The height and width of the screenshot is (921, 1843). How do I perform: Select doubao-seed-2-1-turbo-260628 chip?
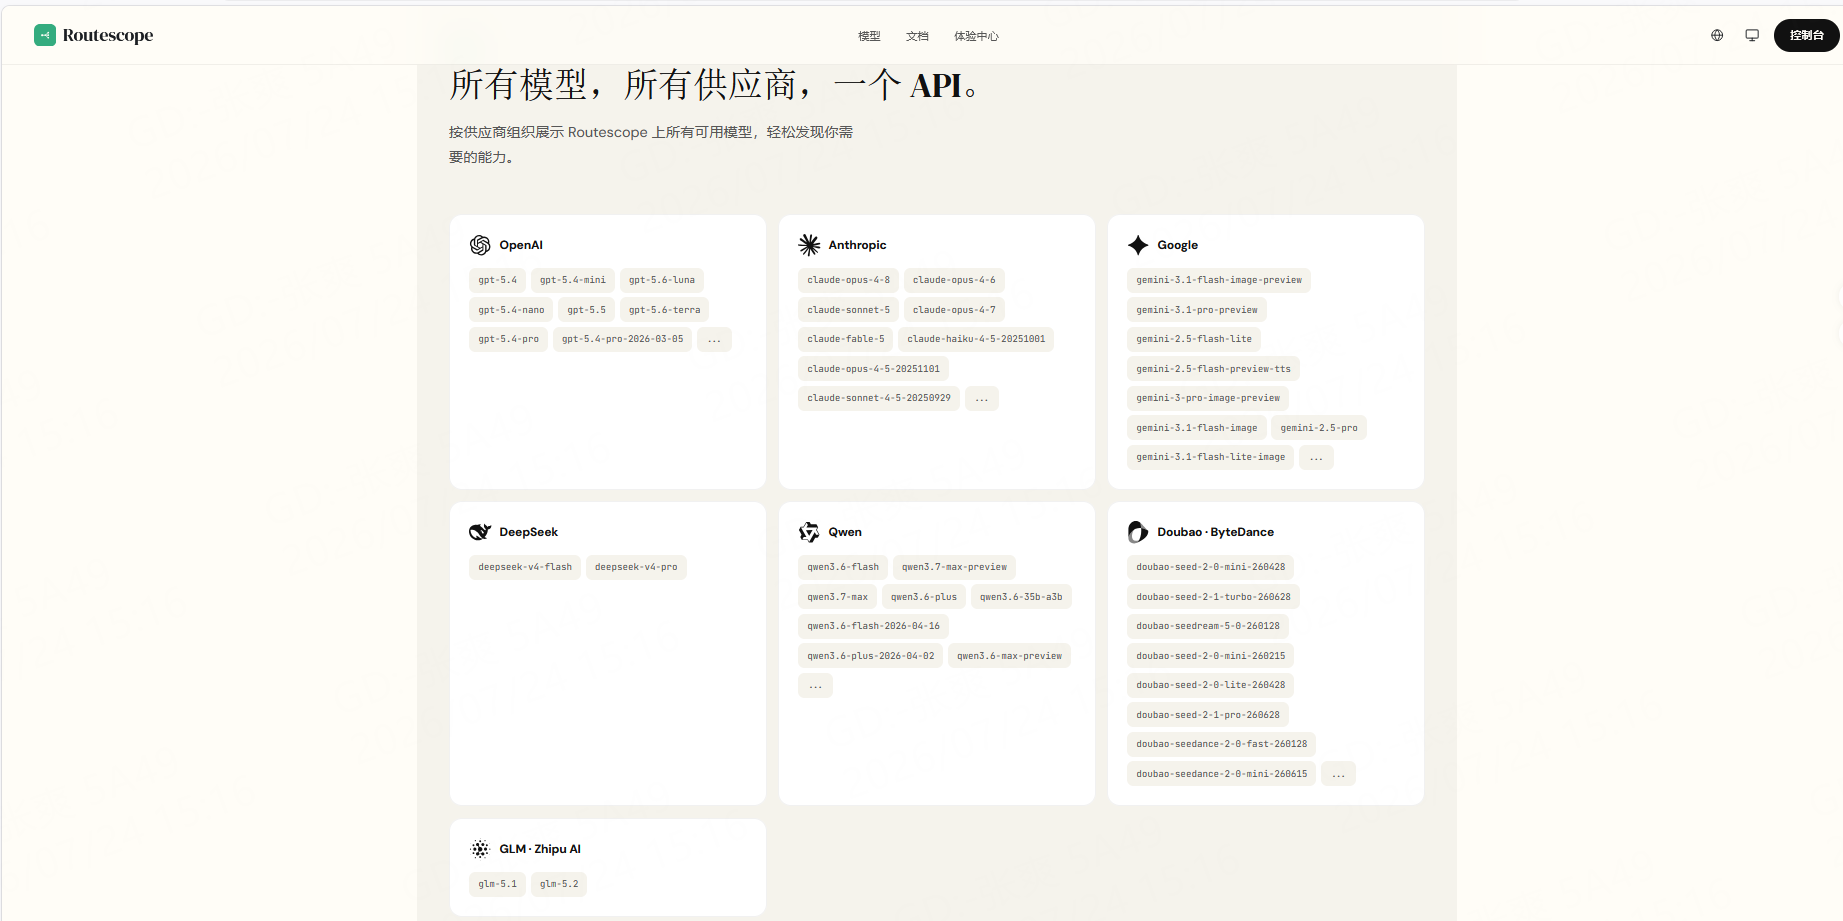click(1213, 597)
